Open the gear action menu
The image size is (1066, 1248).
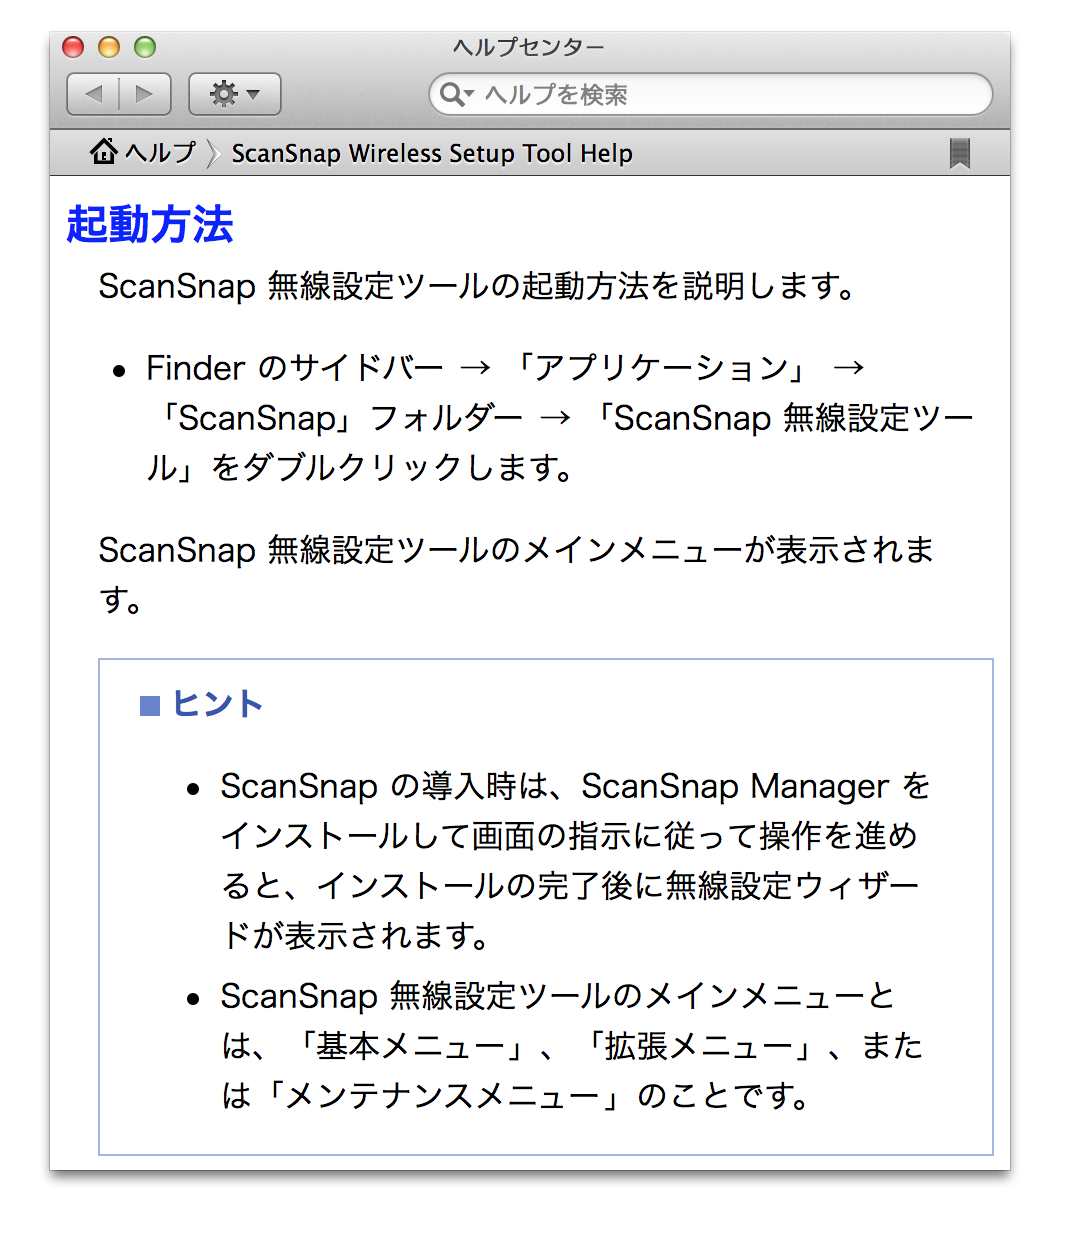pos(234,94)
